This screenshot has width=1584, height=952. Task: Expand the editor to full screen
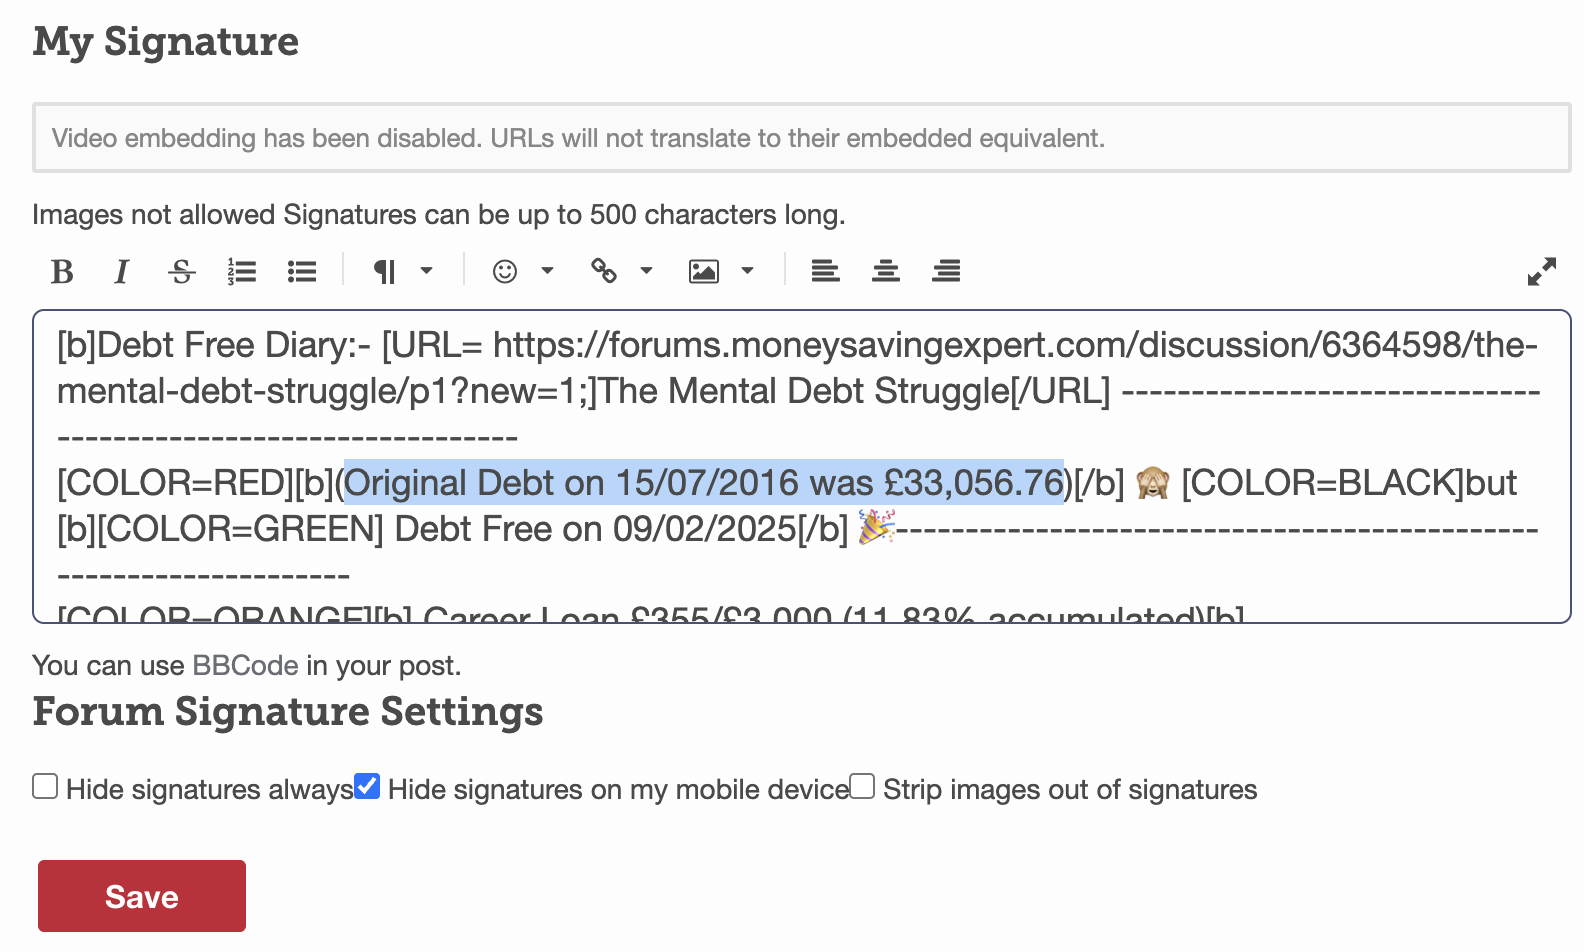pos(1542,271)
